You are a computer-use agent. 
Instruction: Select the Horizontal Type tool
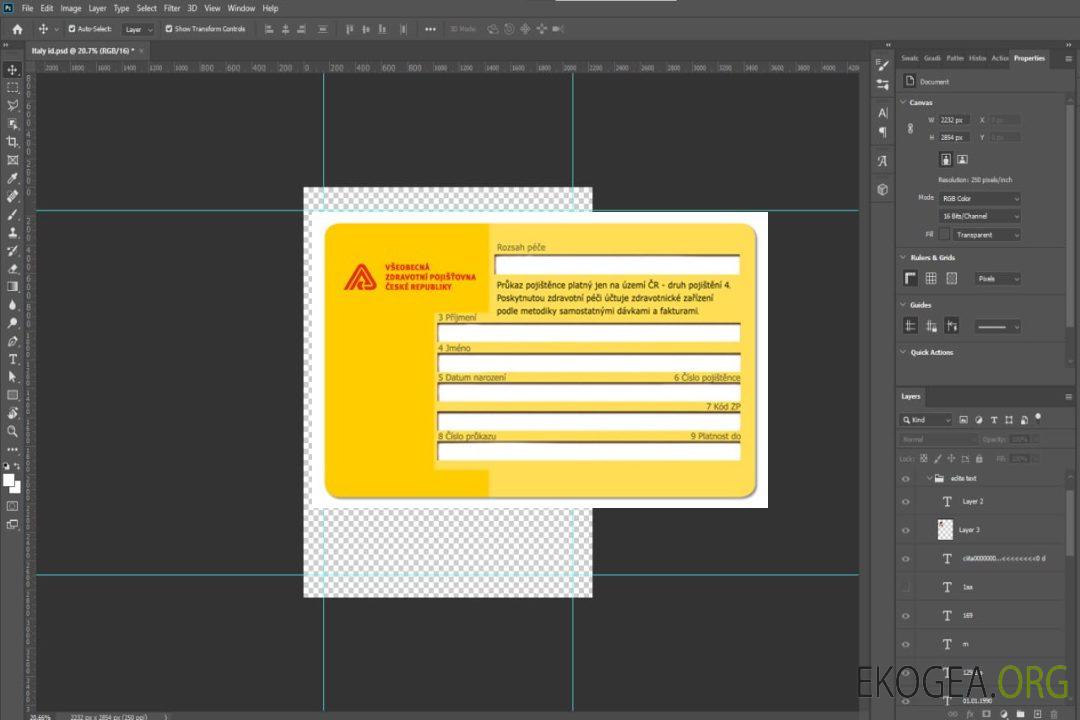click(x=13, y=359)
